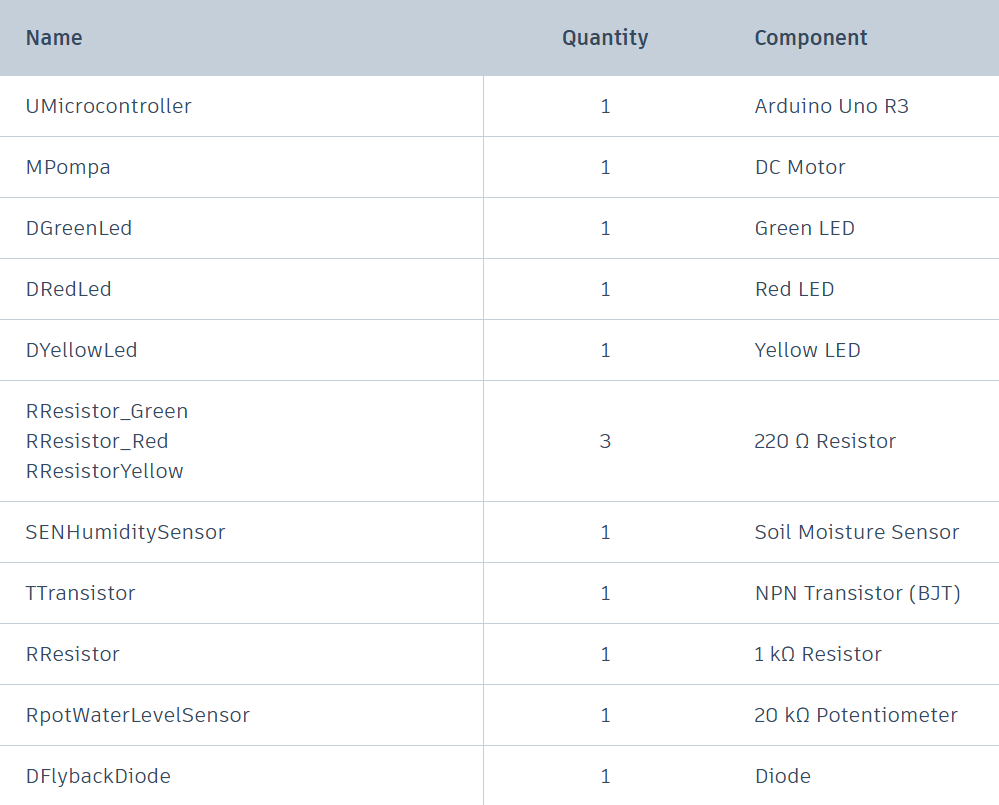The height and width of the screenshot is (805, 999).
Task: Select the DFlybackDiode name cell
Action: coord(98,776)
